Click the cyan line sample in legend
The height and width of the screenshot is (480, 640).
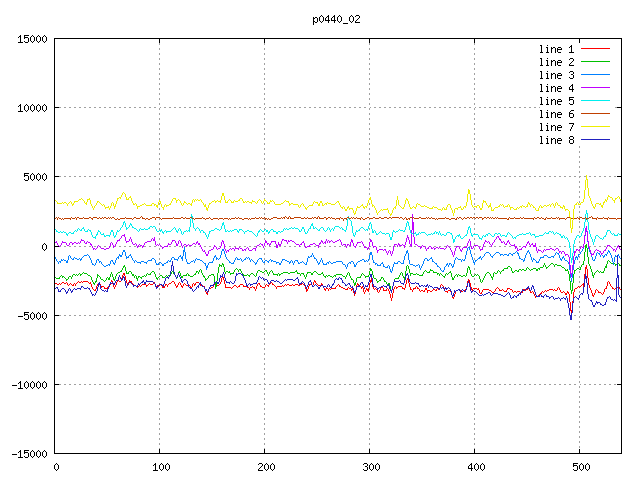(x=596, y=101)
